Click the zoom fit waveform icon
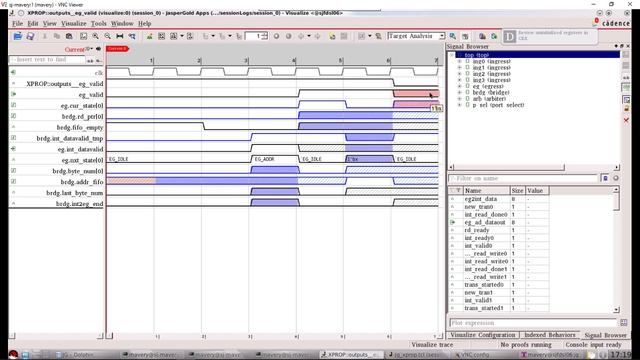 click(83, 36)
